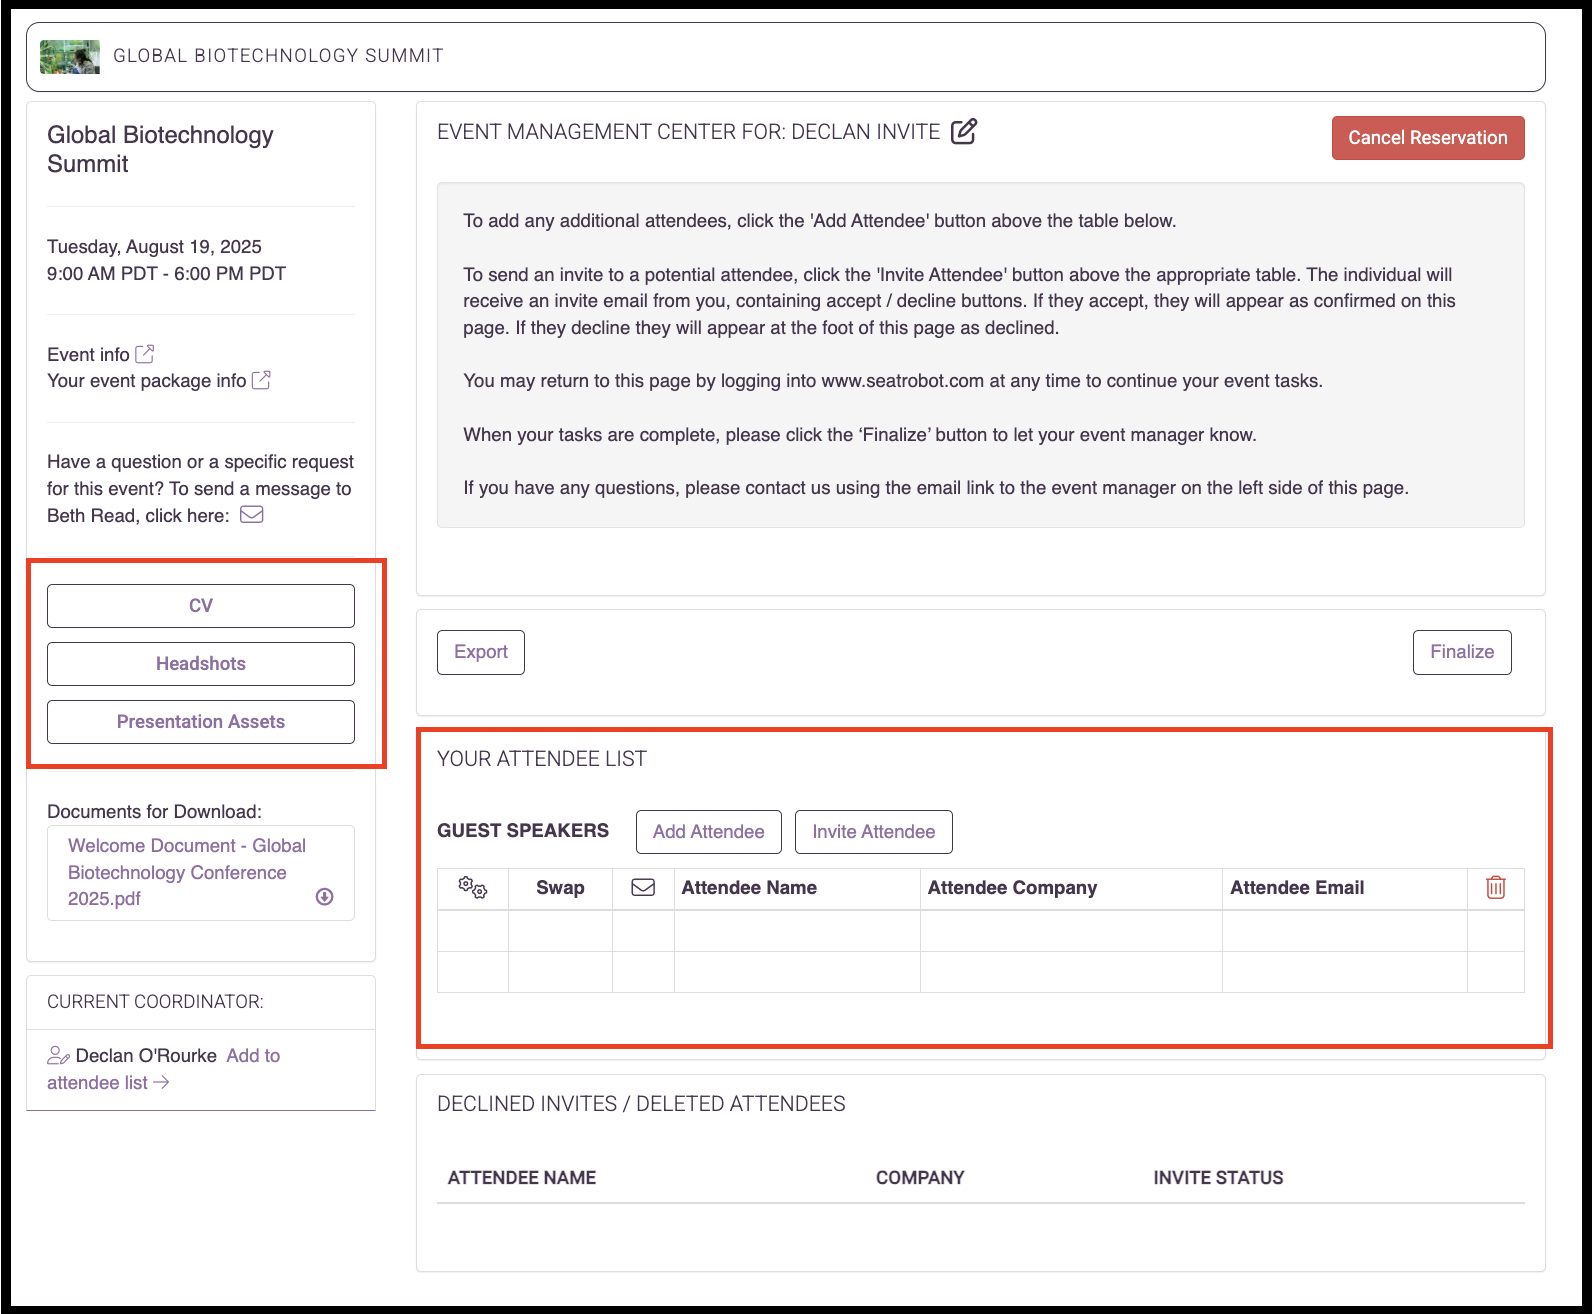Click the INVITE STATUS column header
The height and width of the screenshot is (1314, 1594).
click(1218, 1177)
